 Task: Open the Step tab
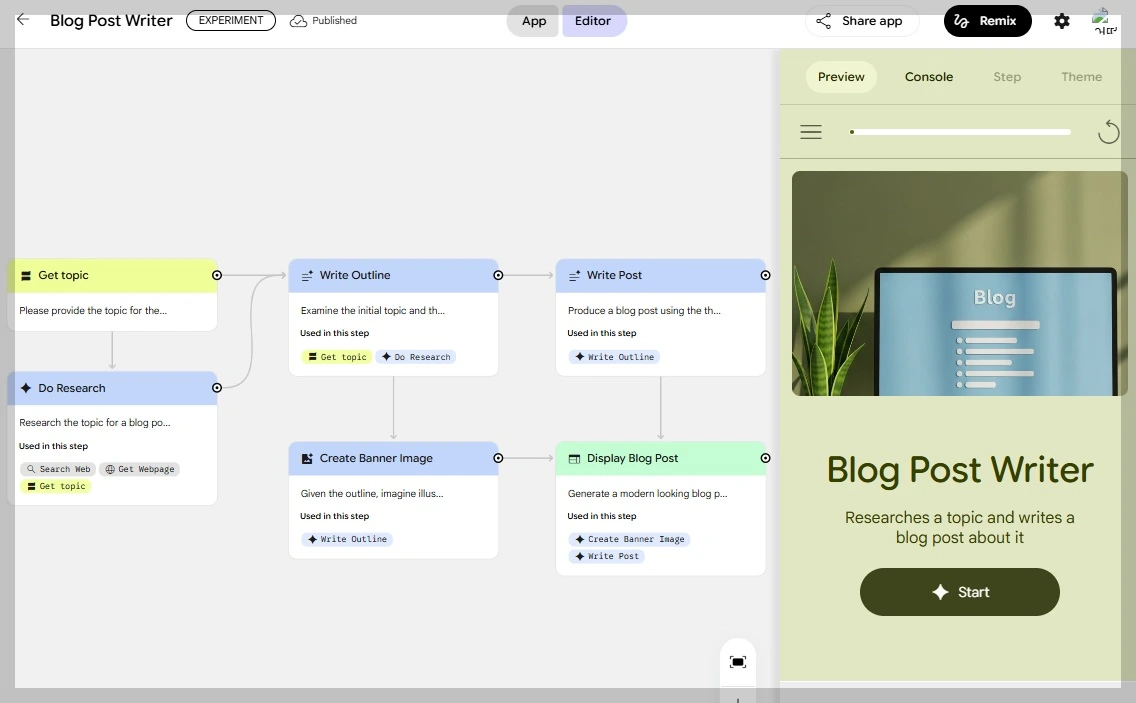pyautogui.click(x=1007, y=77)
